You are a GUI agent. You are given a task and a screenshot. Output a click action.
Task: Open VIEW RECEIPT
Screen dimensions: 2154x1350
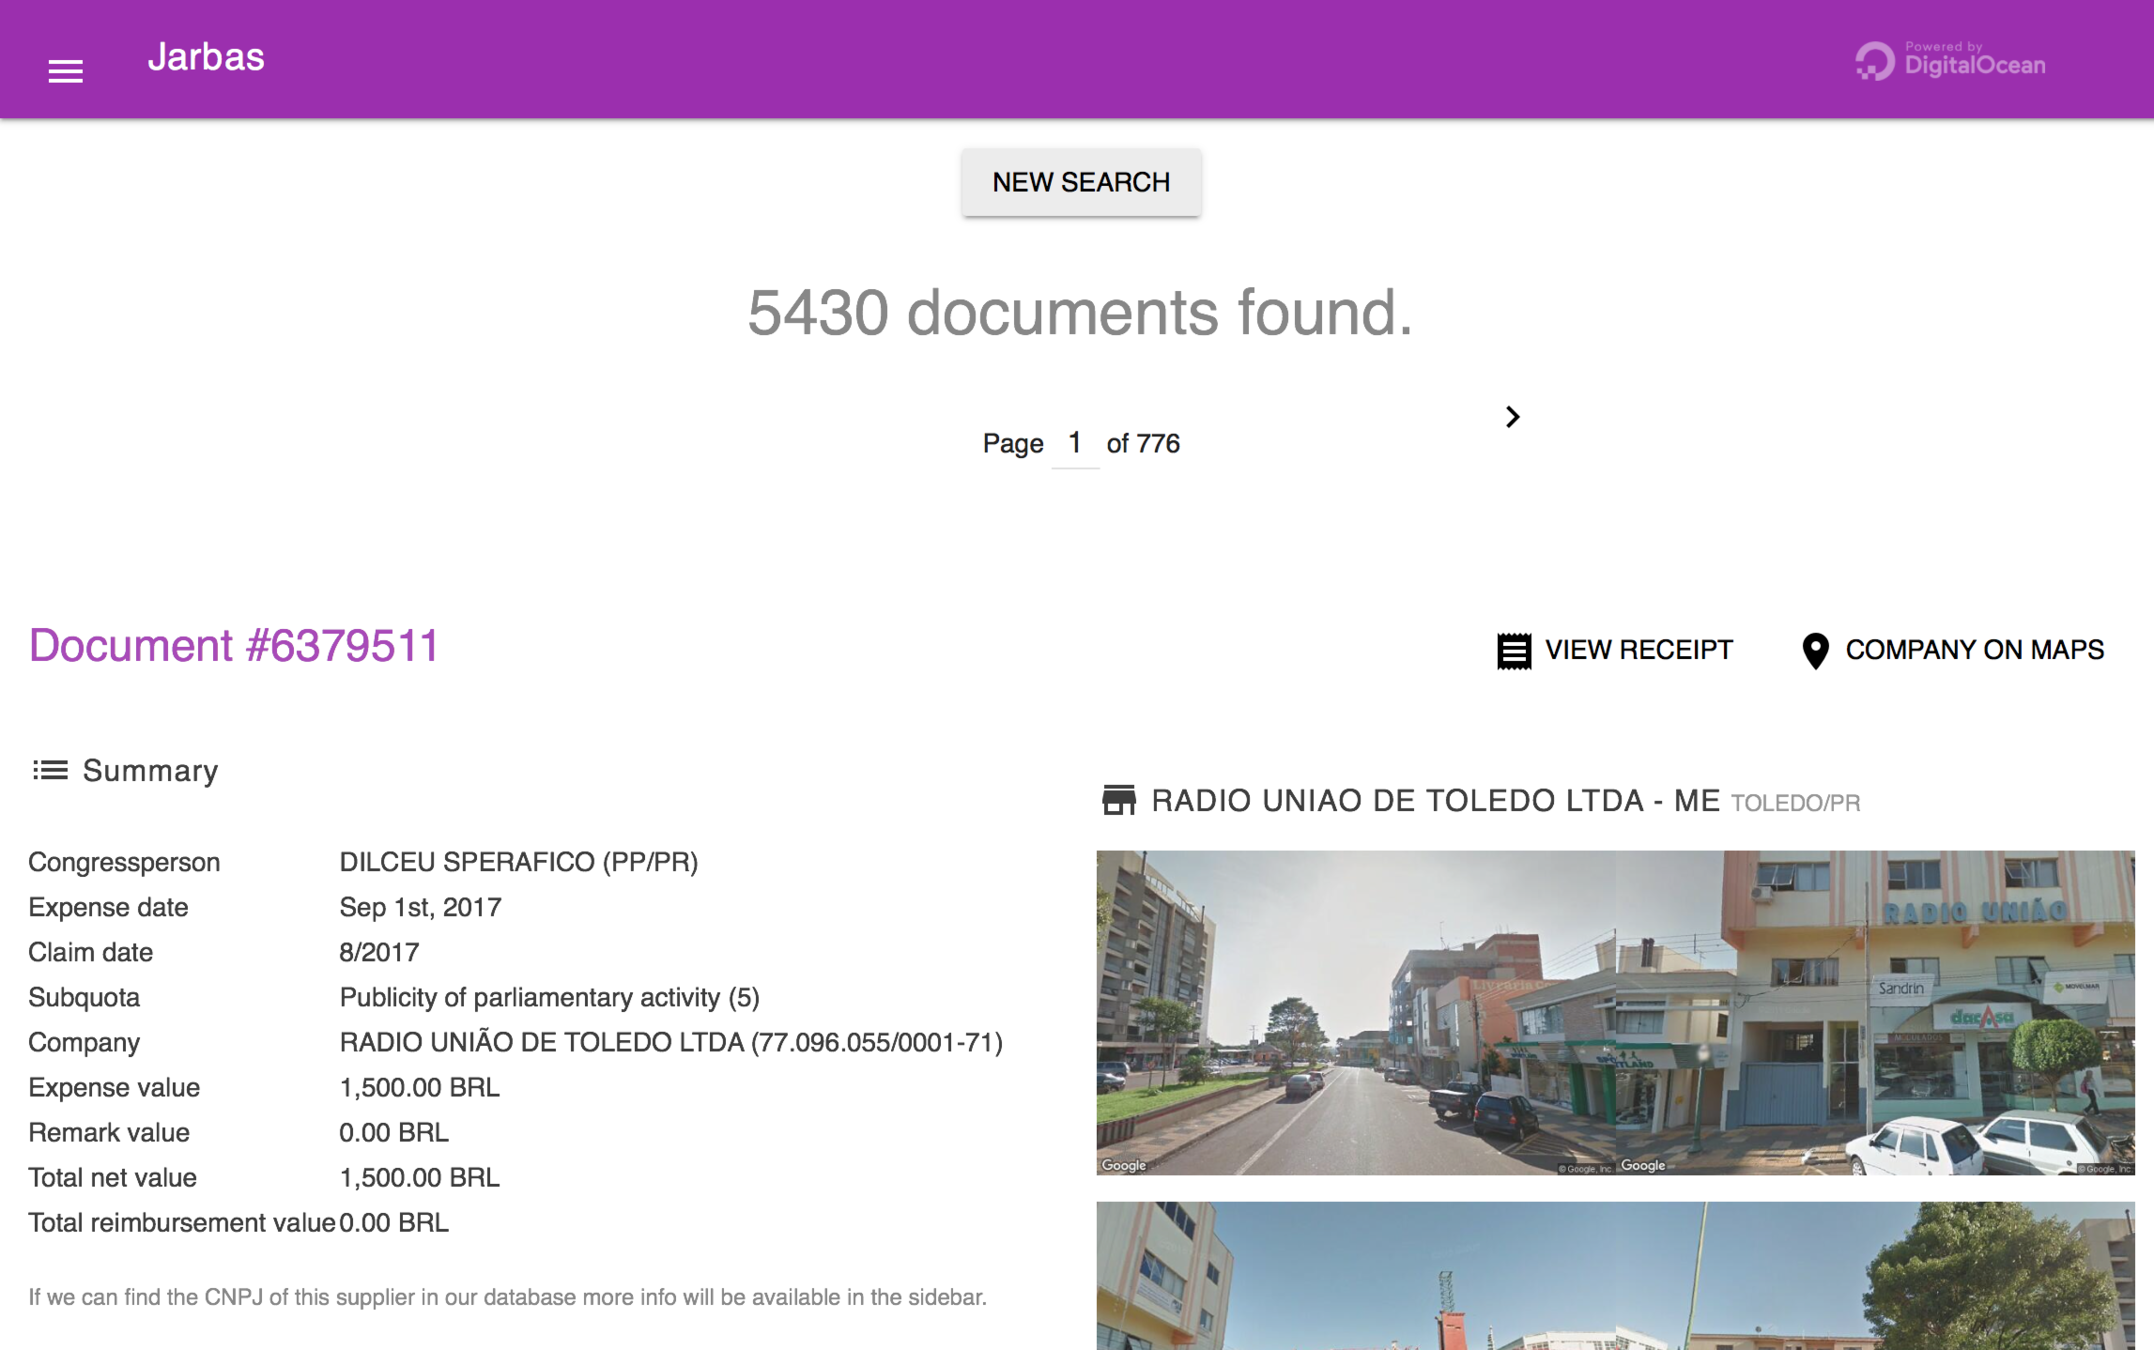[1637, 651]
